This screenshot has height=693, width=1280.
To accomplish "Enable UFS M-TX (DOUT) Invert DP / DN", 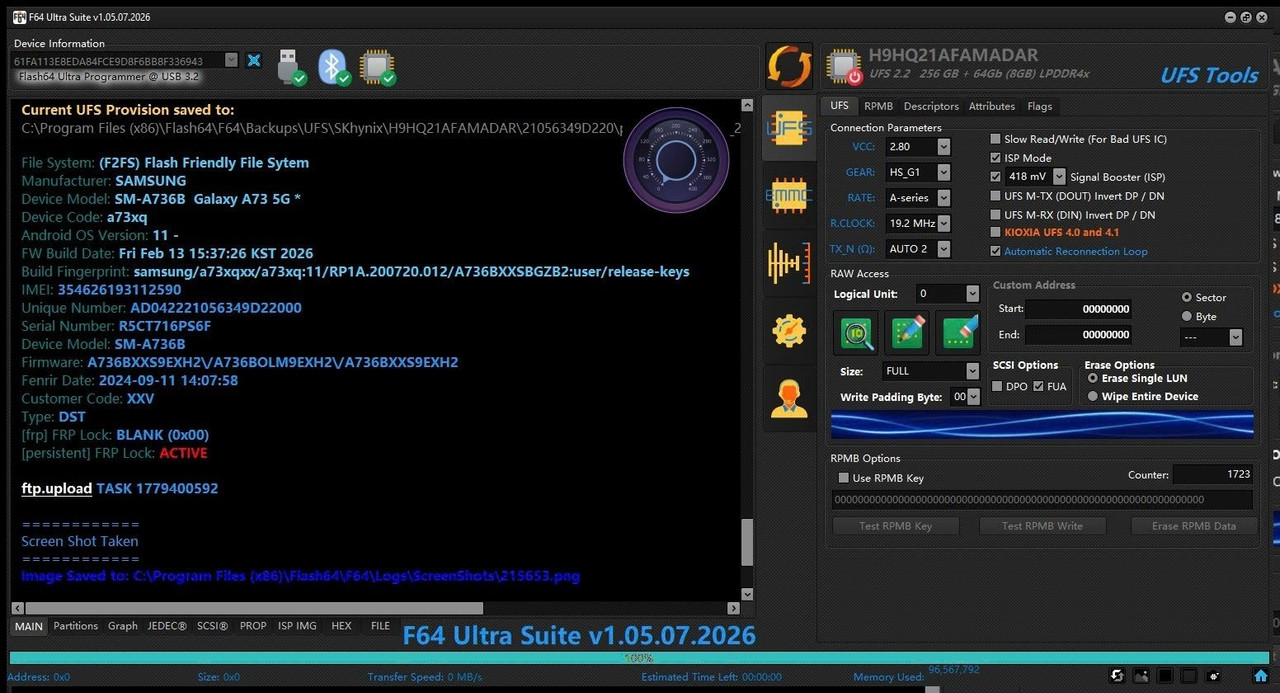I will pos(995,196).
